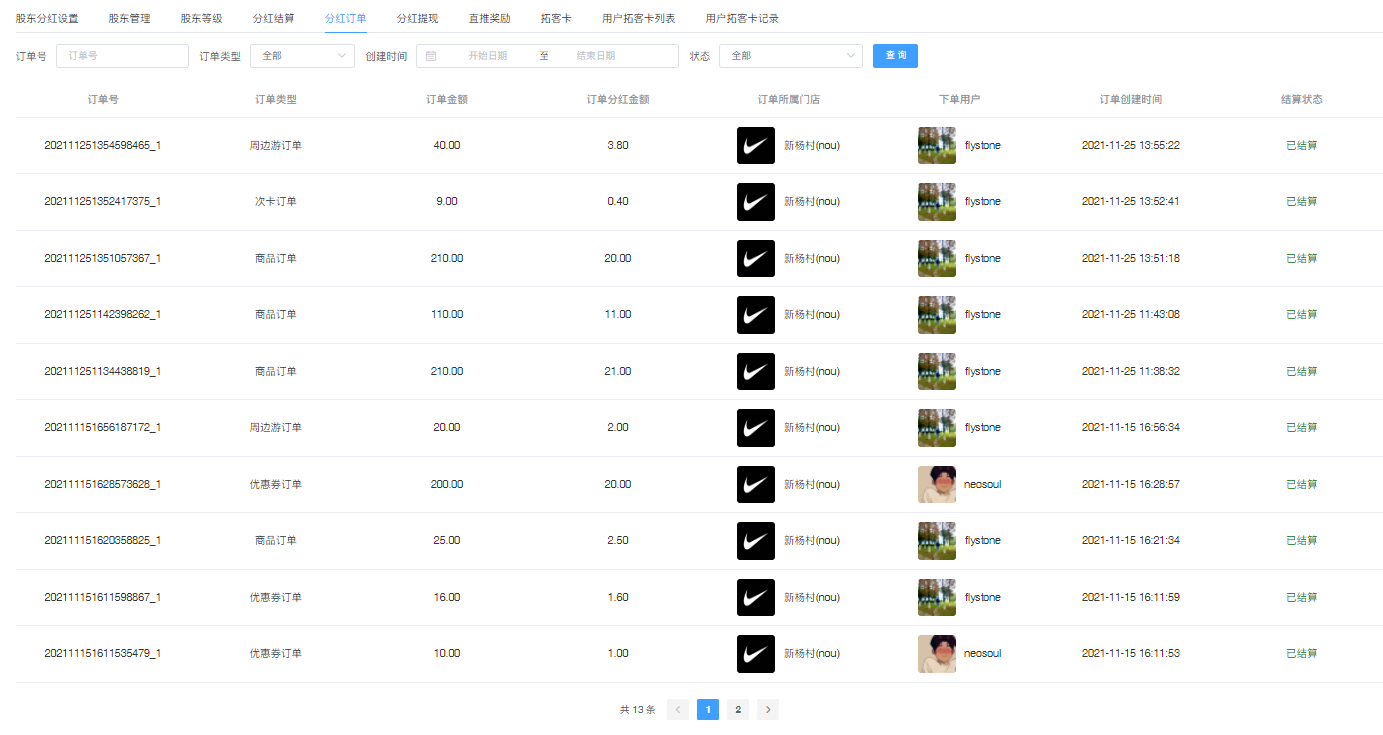
Task: Click flystone avatar in order 202111151611598867_1 row
Action: 937,597
